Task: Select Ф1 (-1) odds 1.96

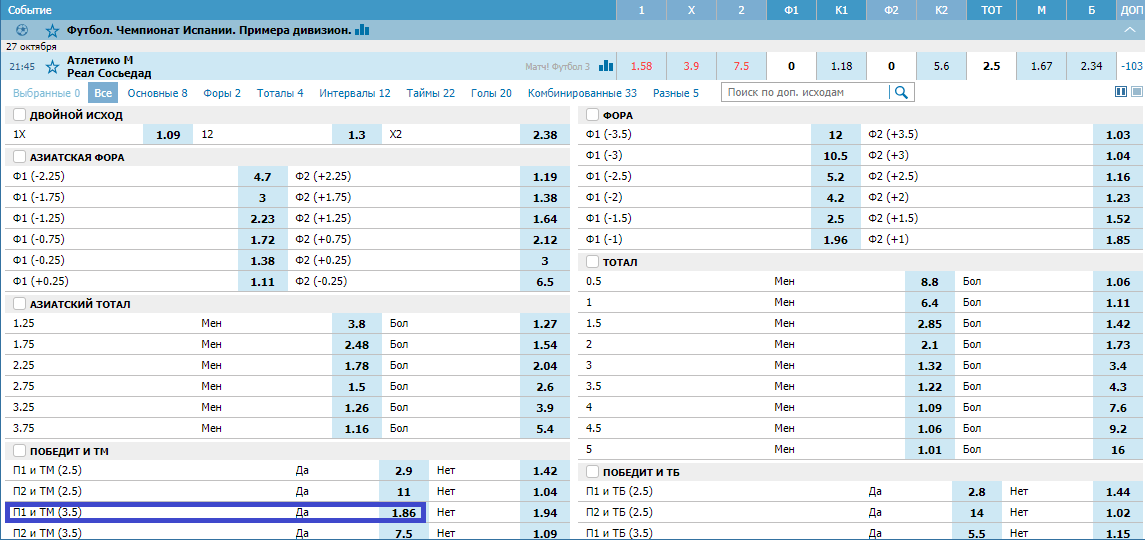Action: [835, 240]
